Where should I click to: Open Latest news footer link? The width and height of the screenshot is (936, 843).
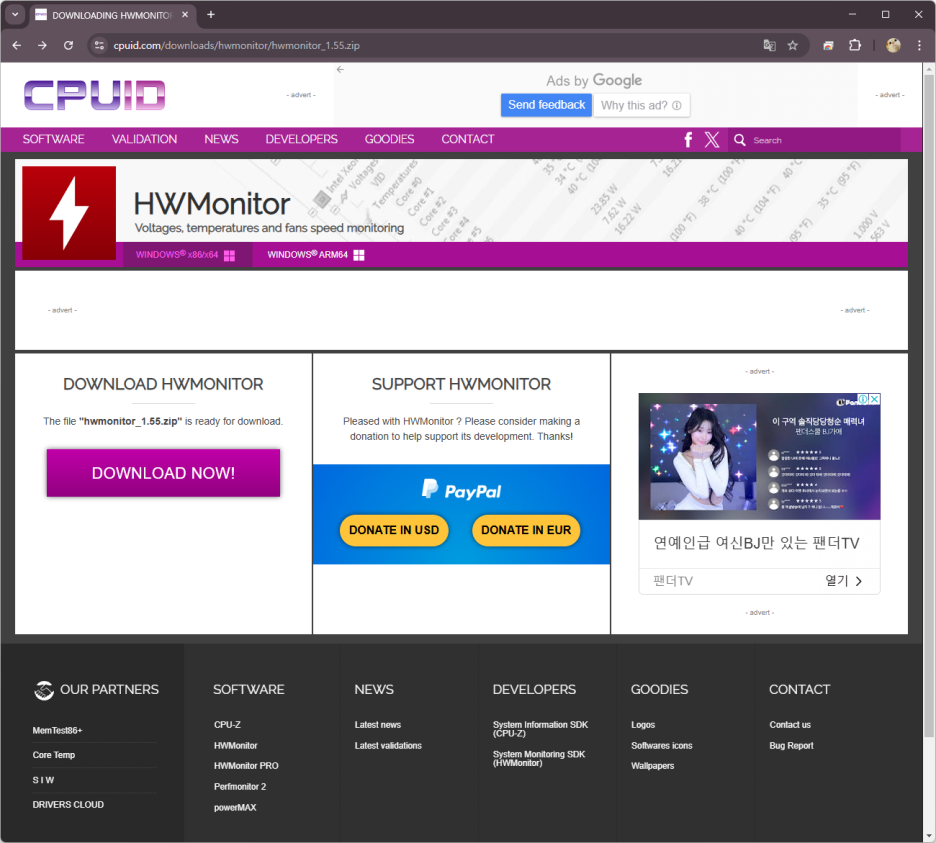pyautogui.click(x=378, y=724)
